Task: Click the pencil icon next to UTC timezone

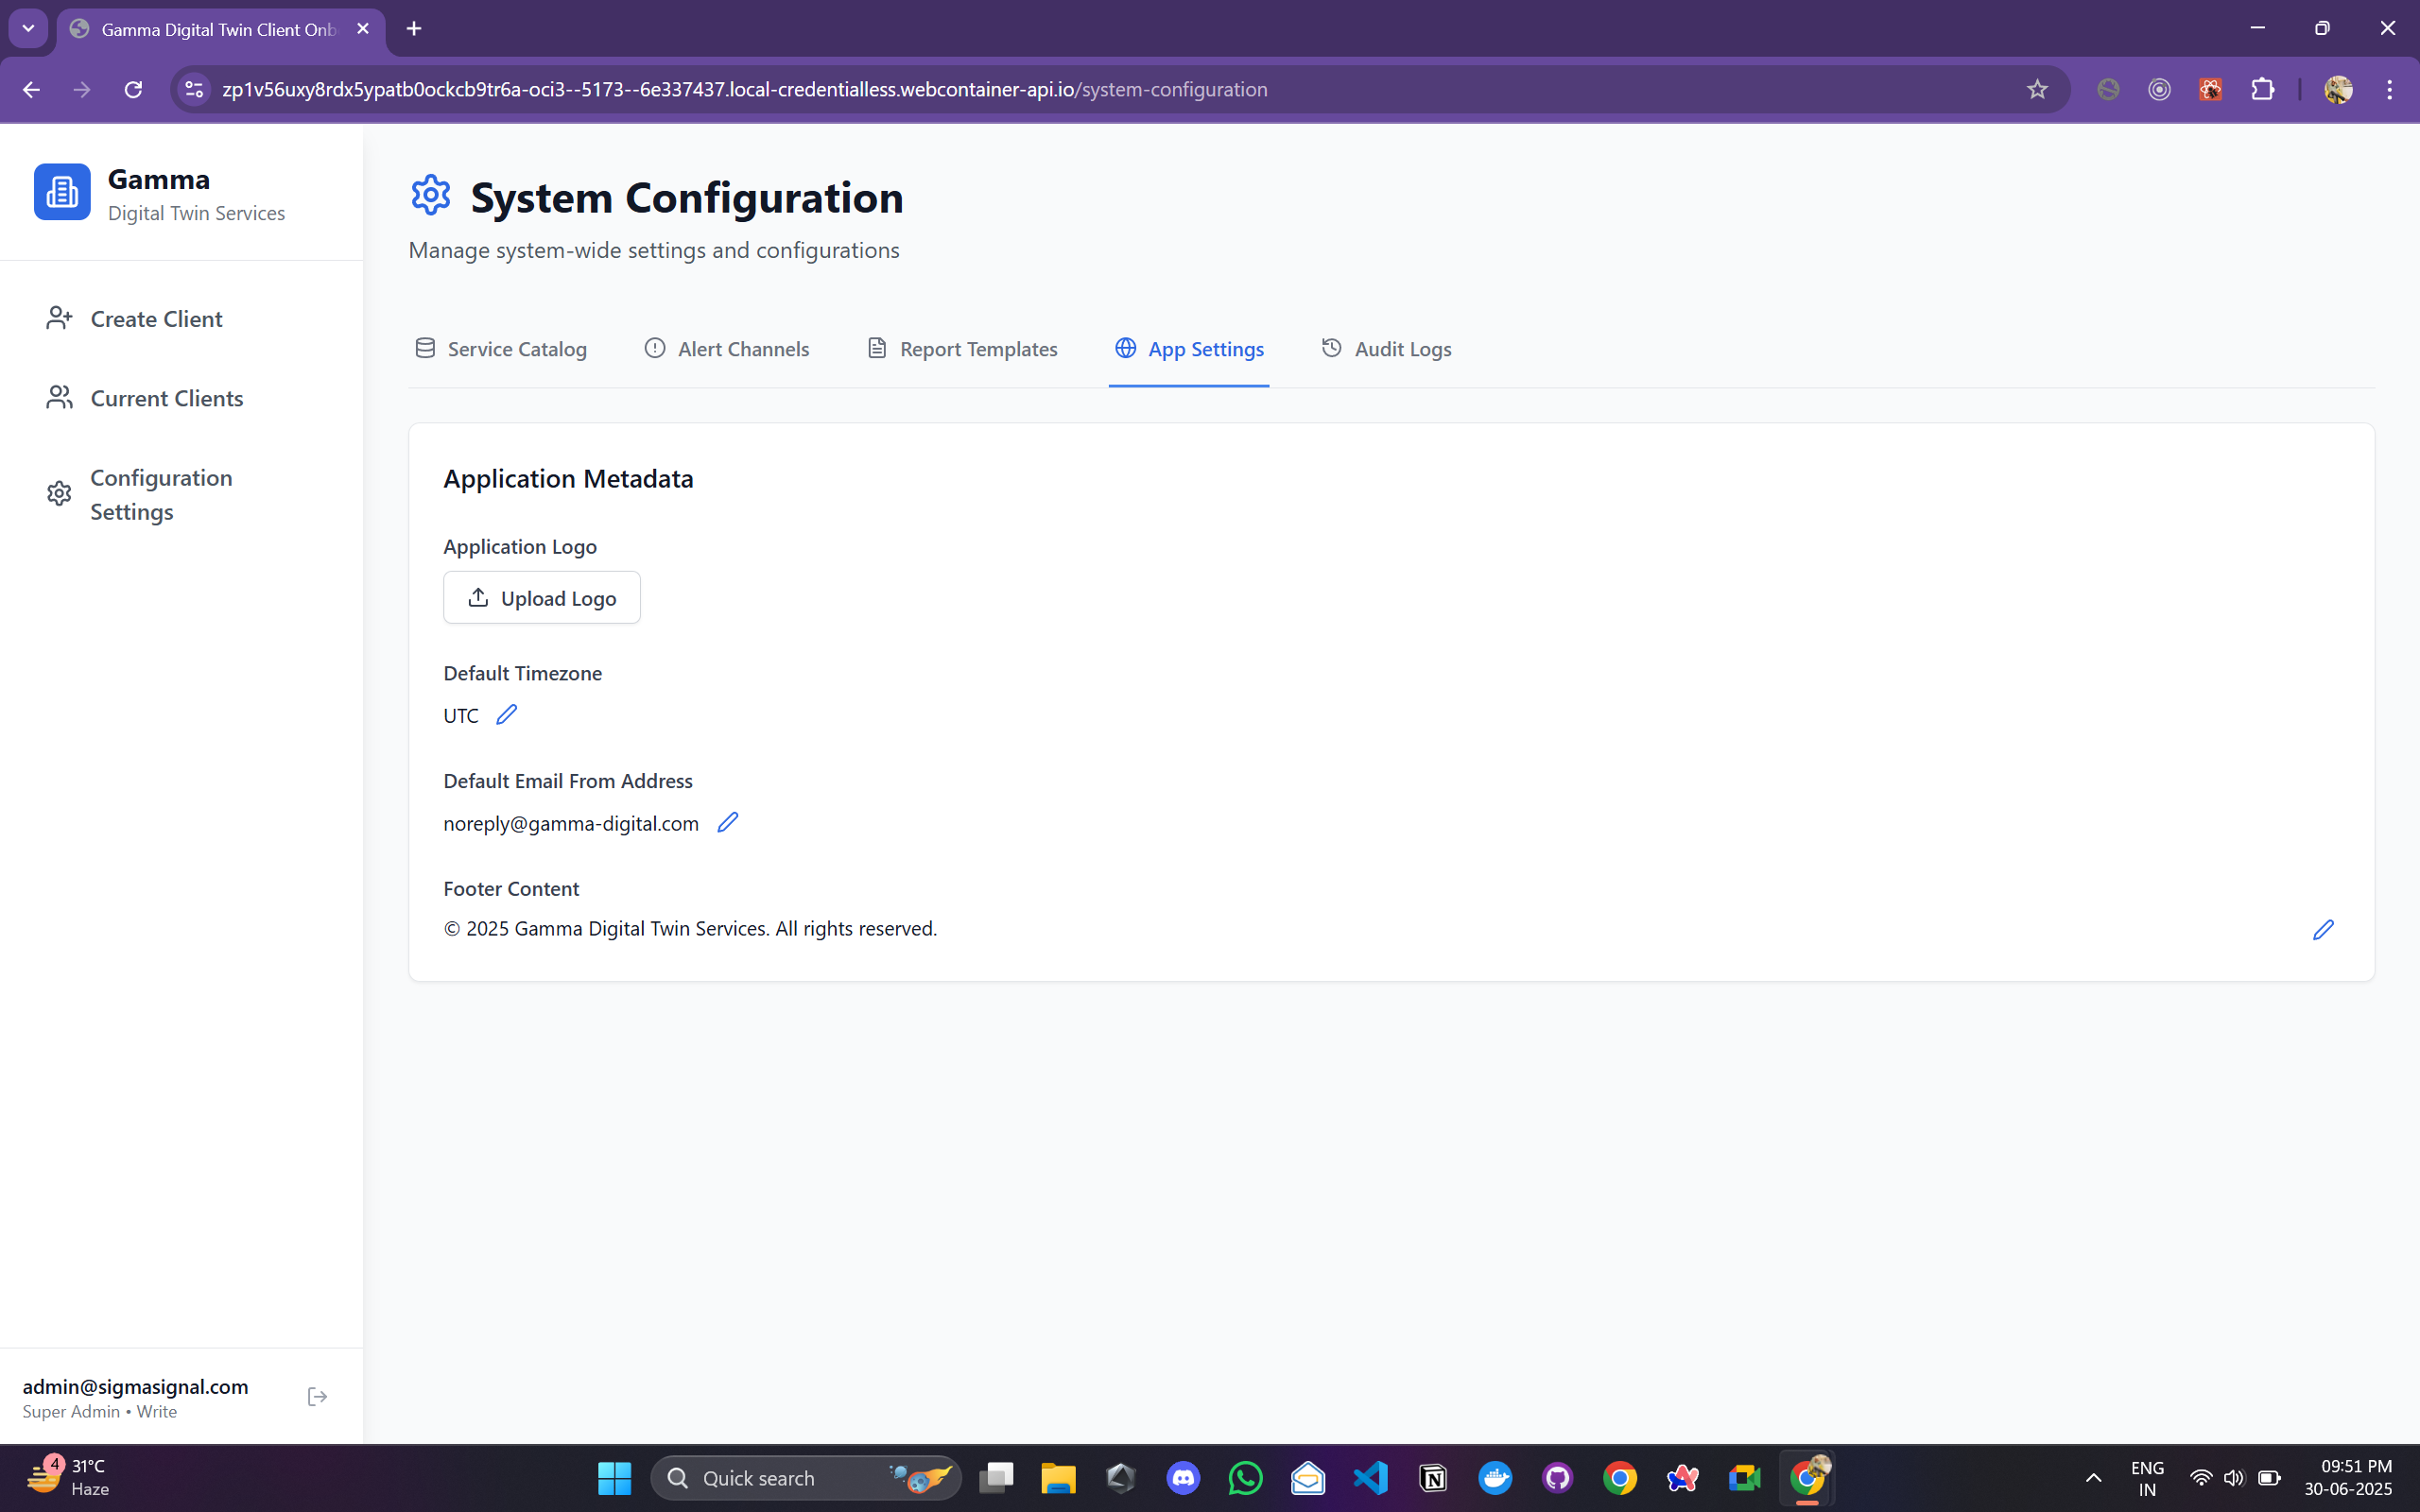Action: coord(507,714)
